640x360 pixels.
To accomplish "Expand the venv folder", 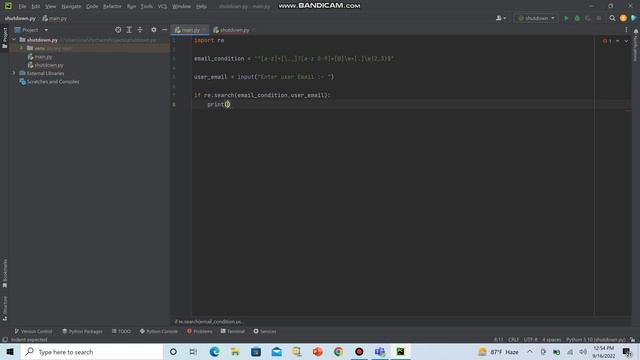I will point(22,48).
